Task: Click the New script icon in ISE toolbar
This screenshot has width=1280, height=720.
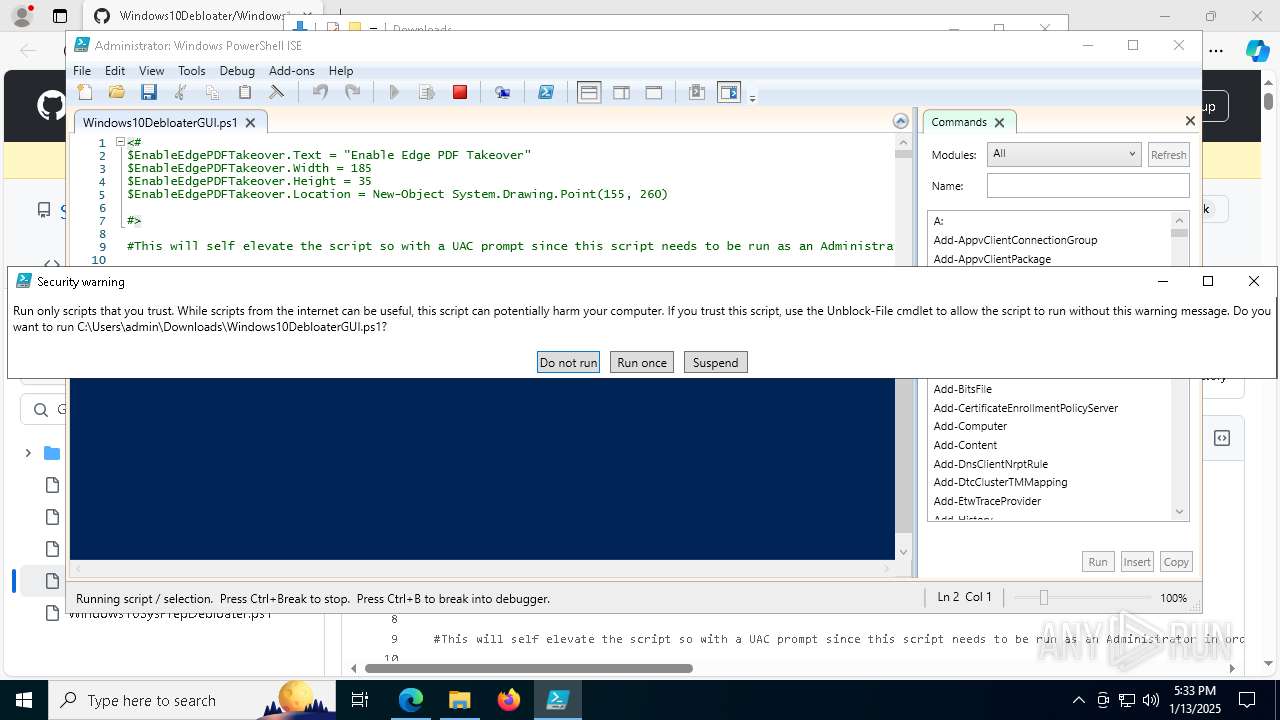Action: [x=85, y=92]
